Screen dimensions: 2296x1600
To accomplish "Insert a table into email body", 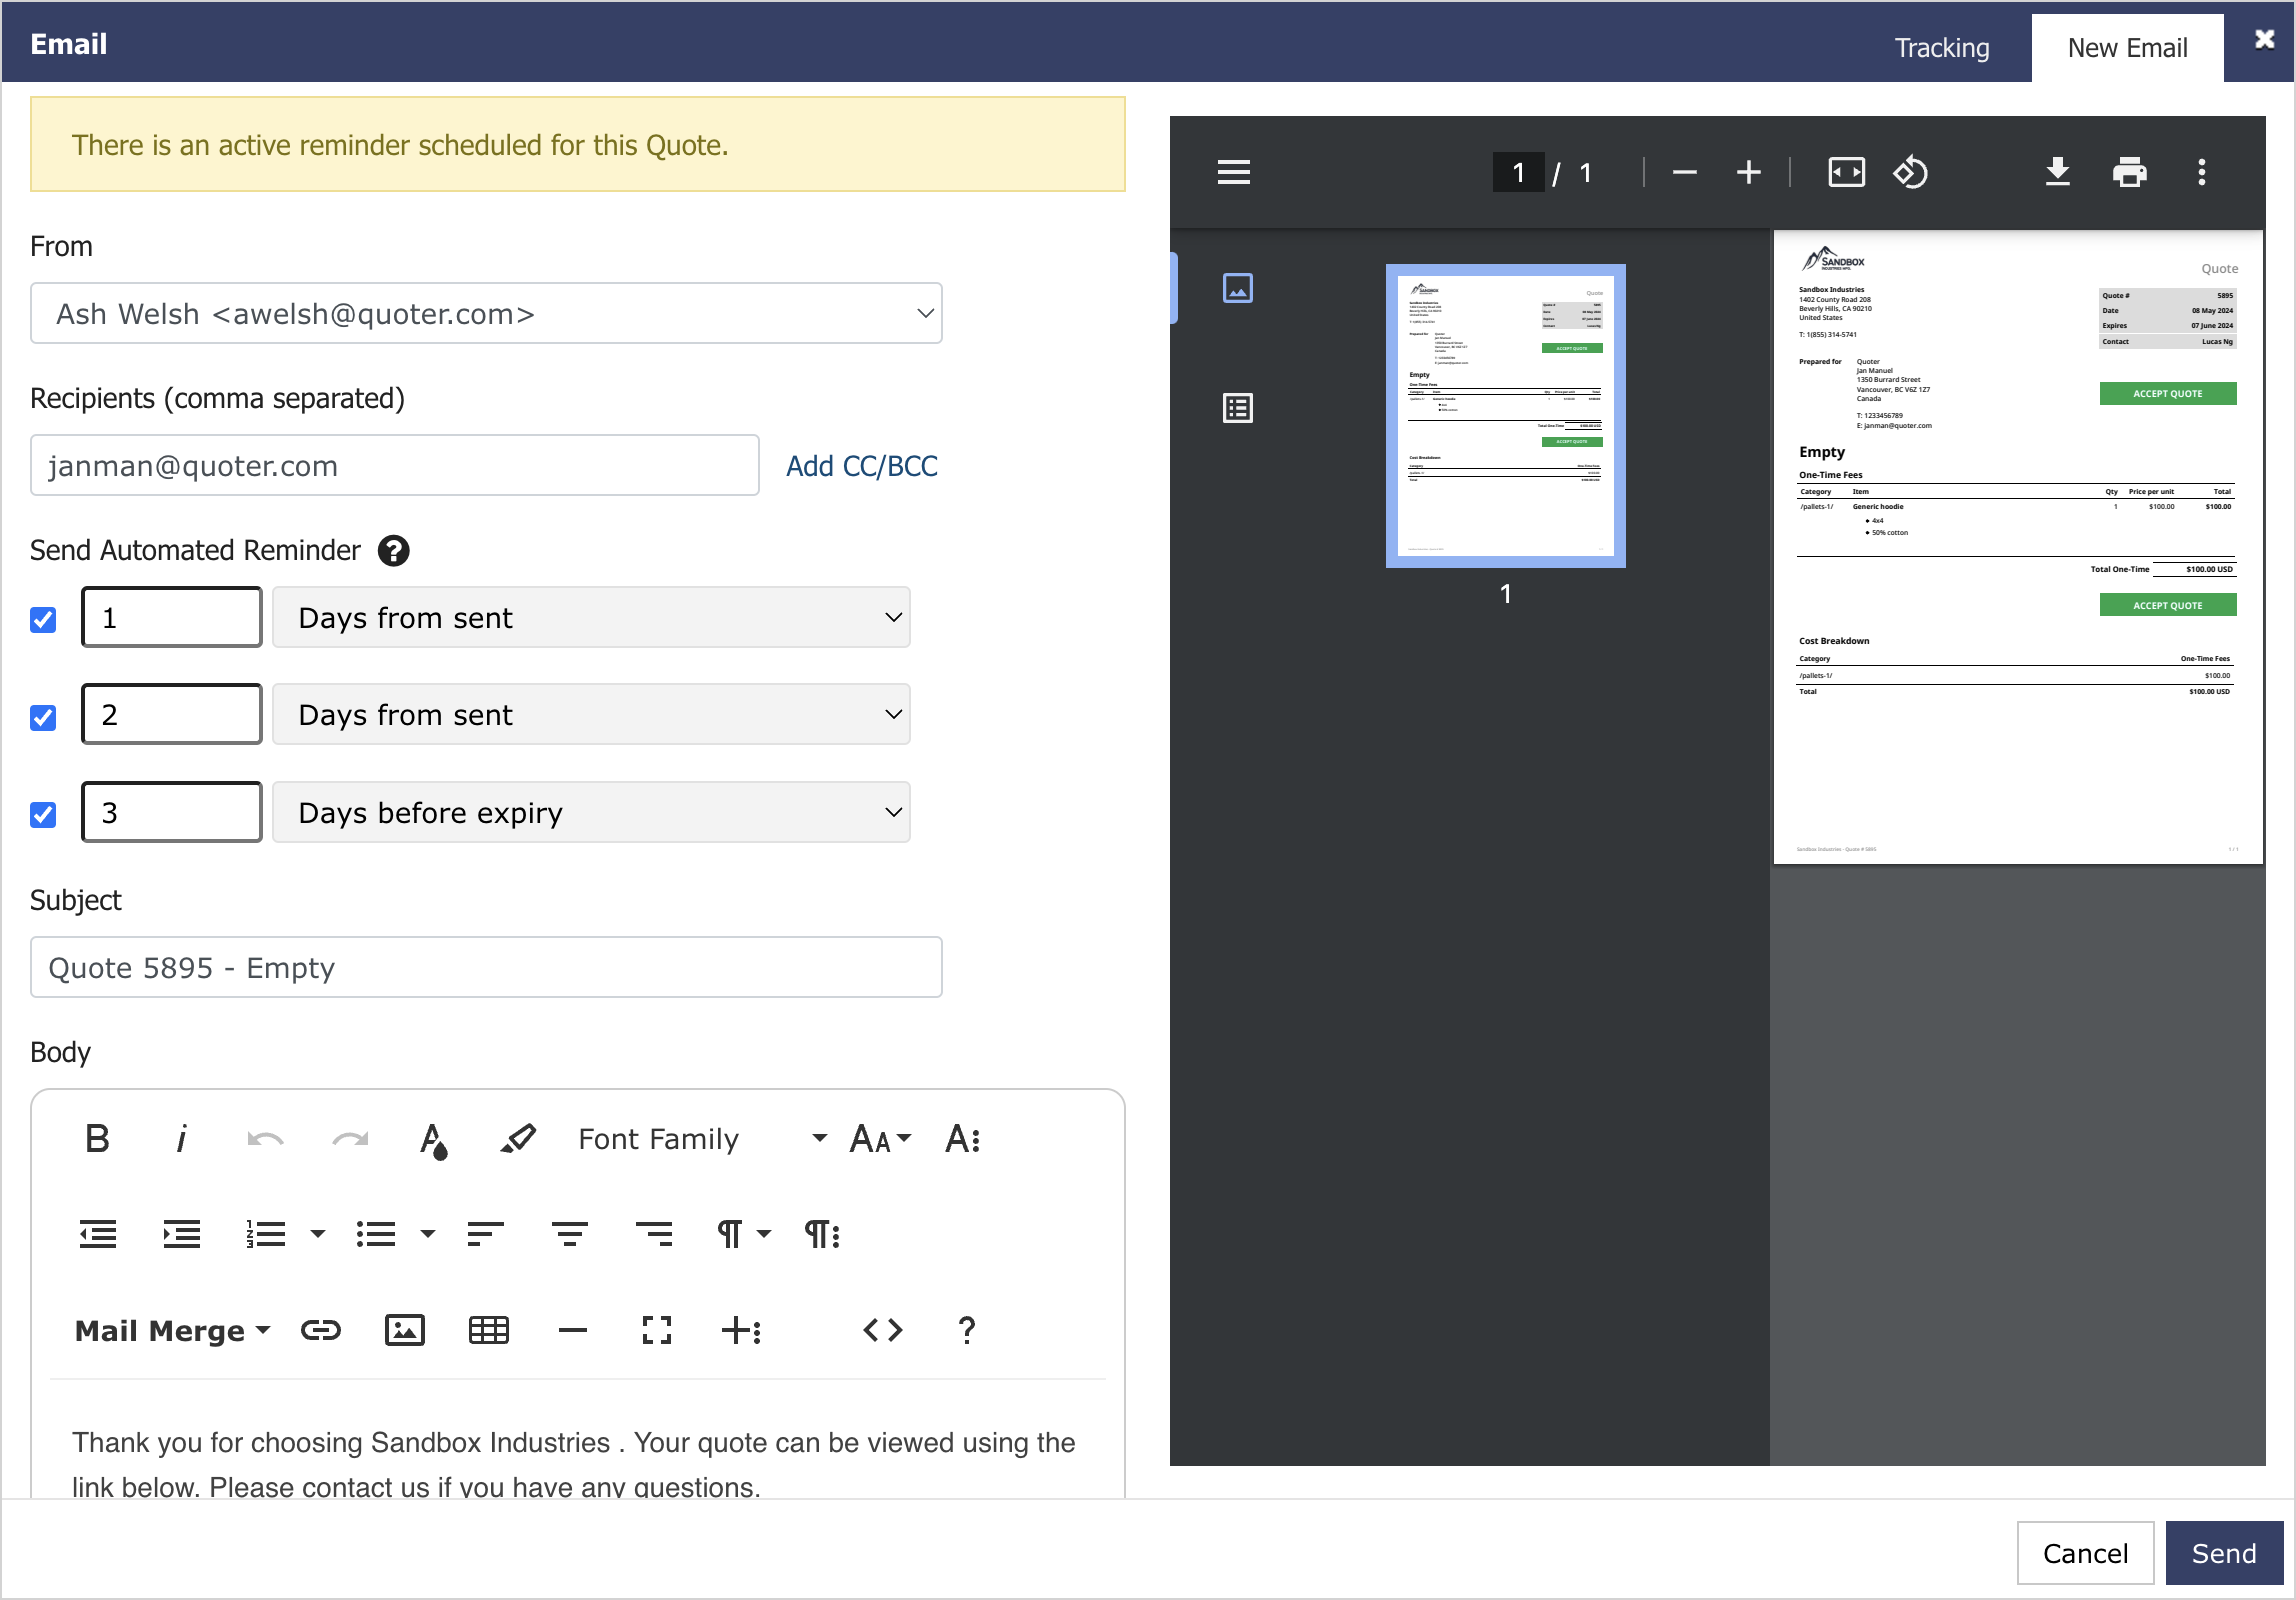I will point(489,1330).
